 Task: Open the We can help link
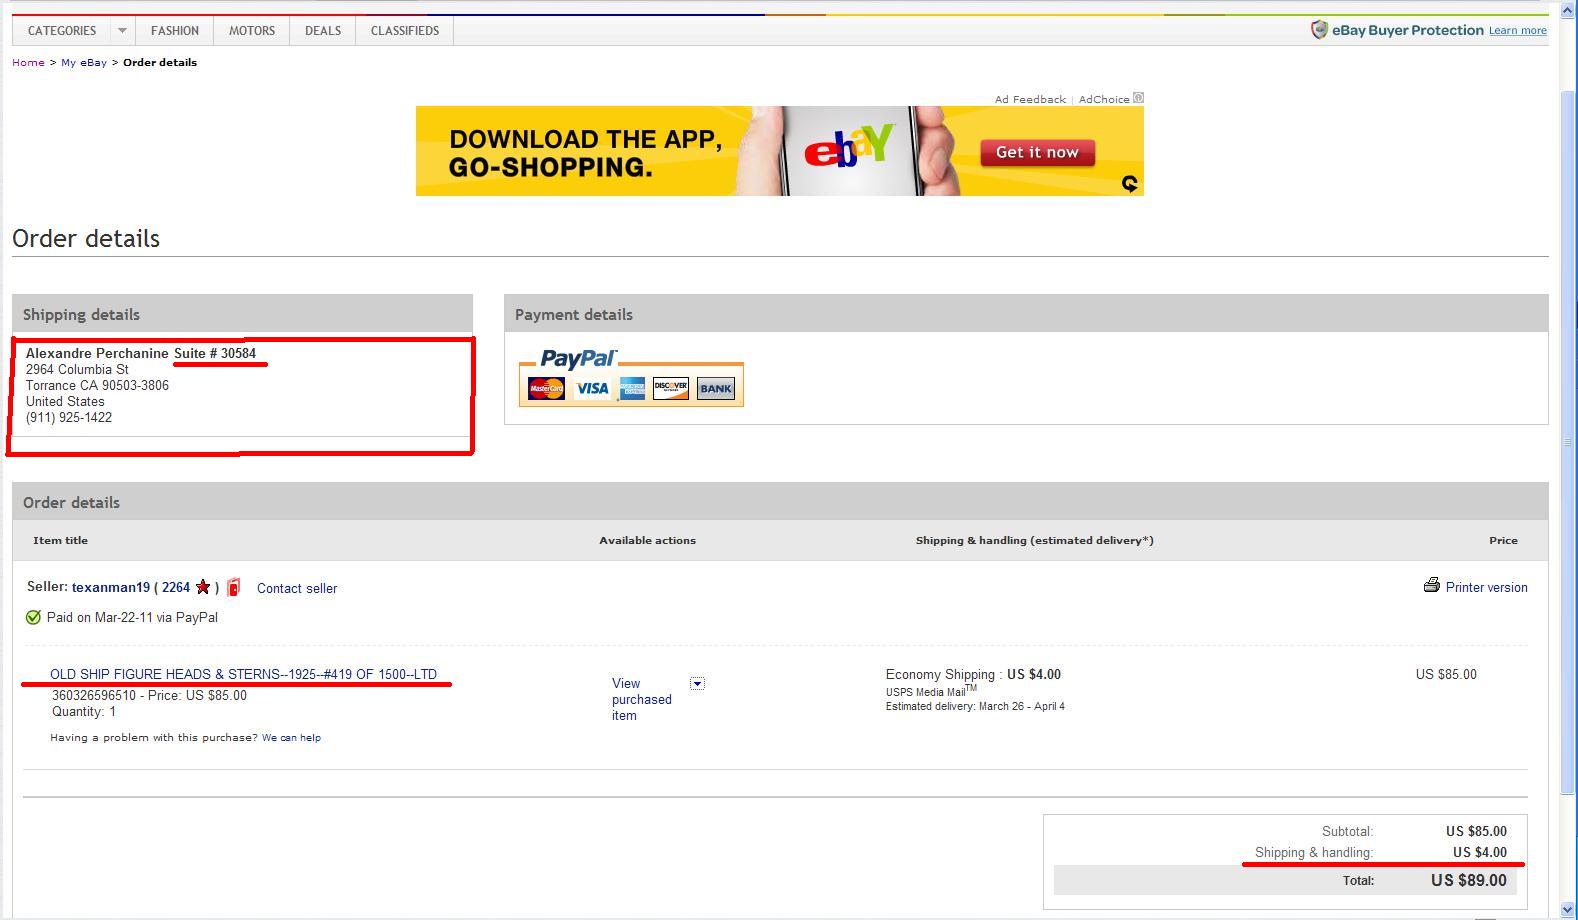291,737
